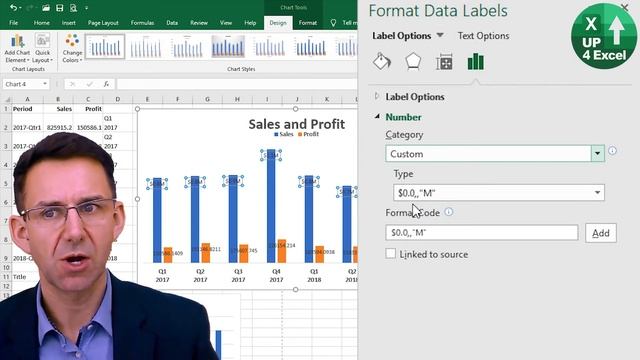The width and height of the screenshot is (640, 360).
Task: Select the Label Options bar chart icon
Action: click(476, 62)
